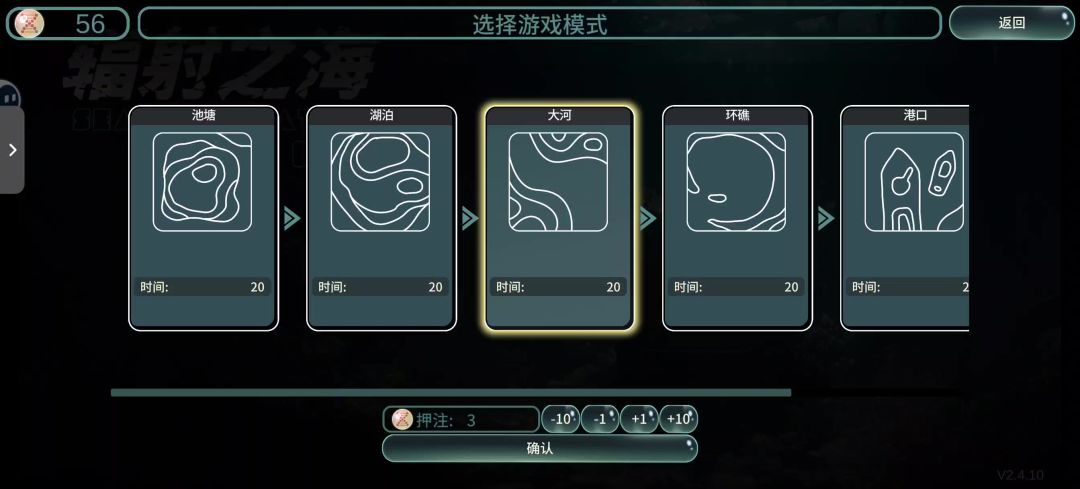The width and height of the screenshot is (1080, 489).
Task: Choose the 大河 river map icon
Action: click(x=558, y=182)
